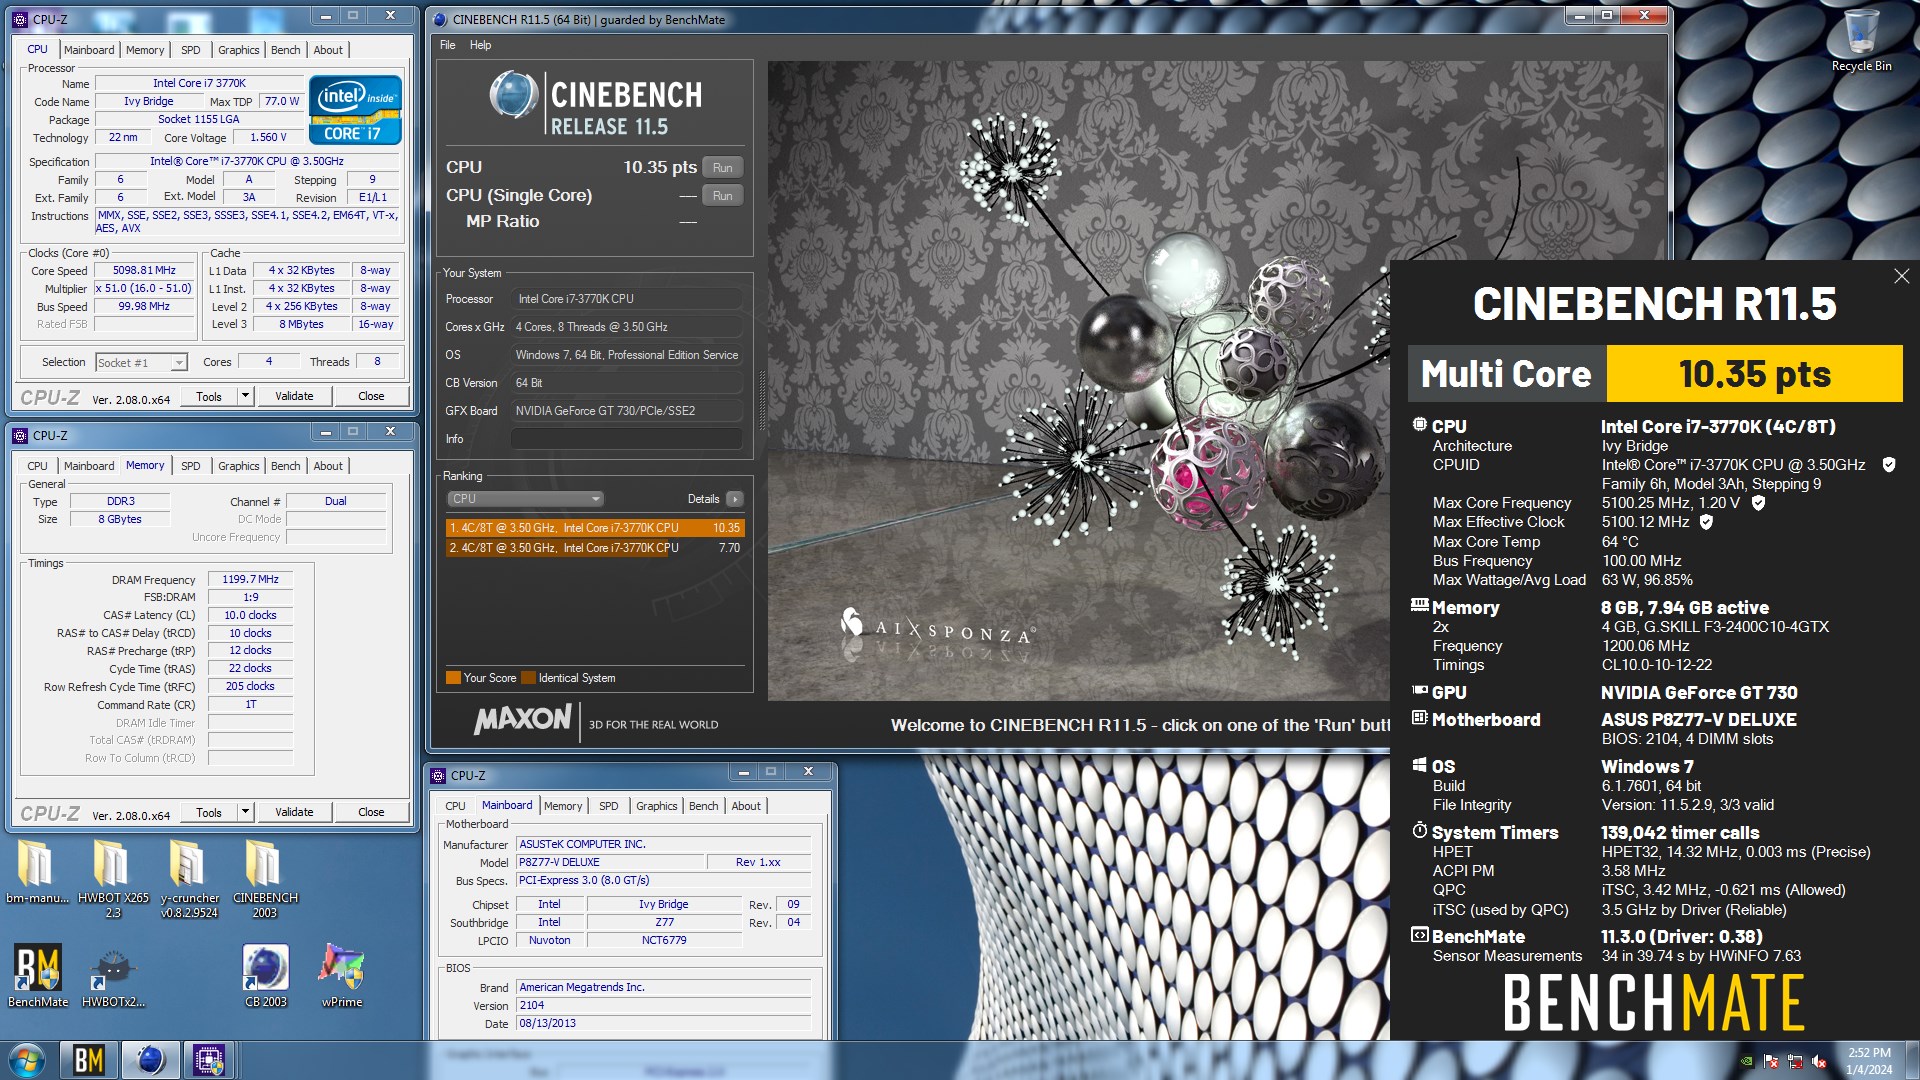This screenshot has height=1080, width=1920.
Task: Click the Memory section icon in BenchMate panel
Action: [1419, 605]
